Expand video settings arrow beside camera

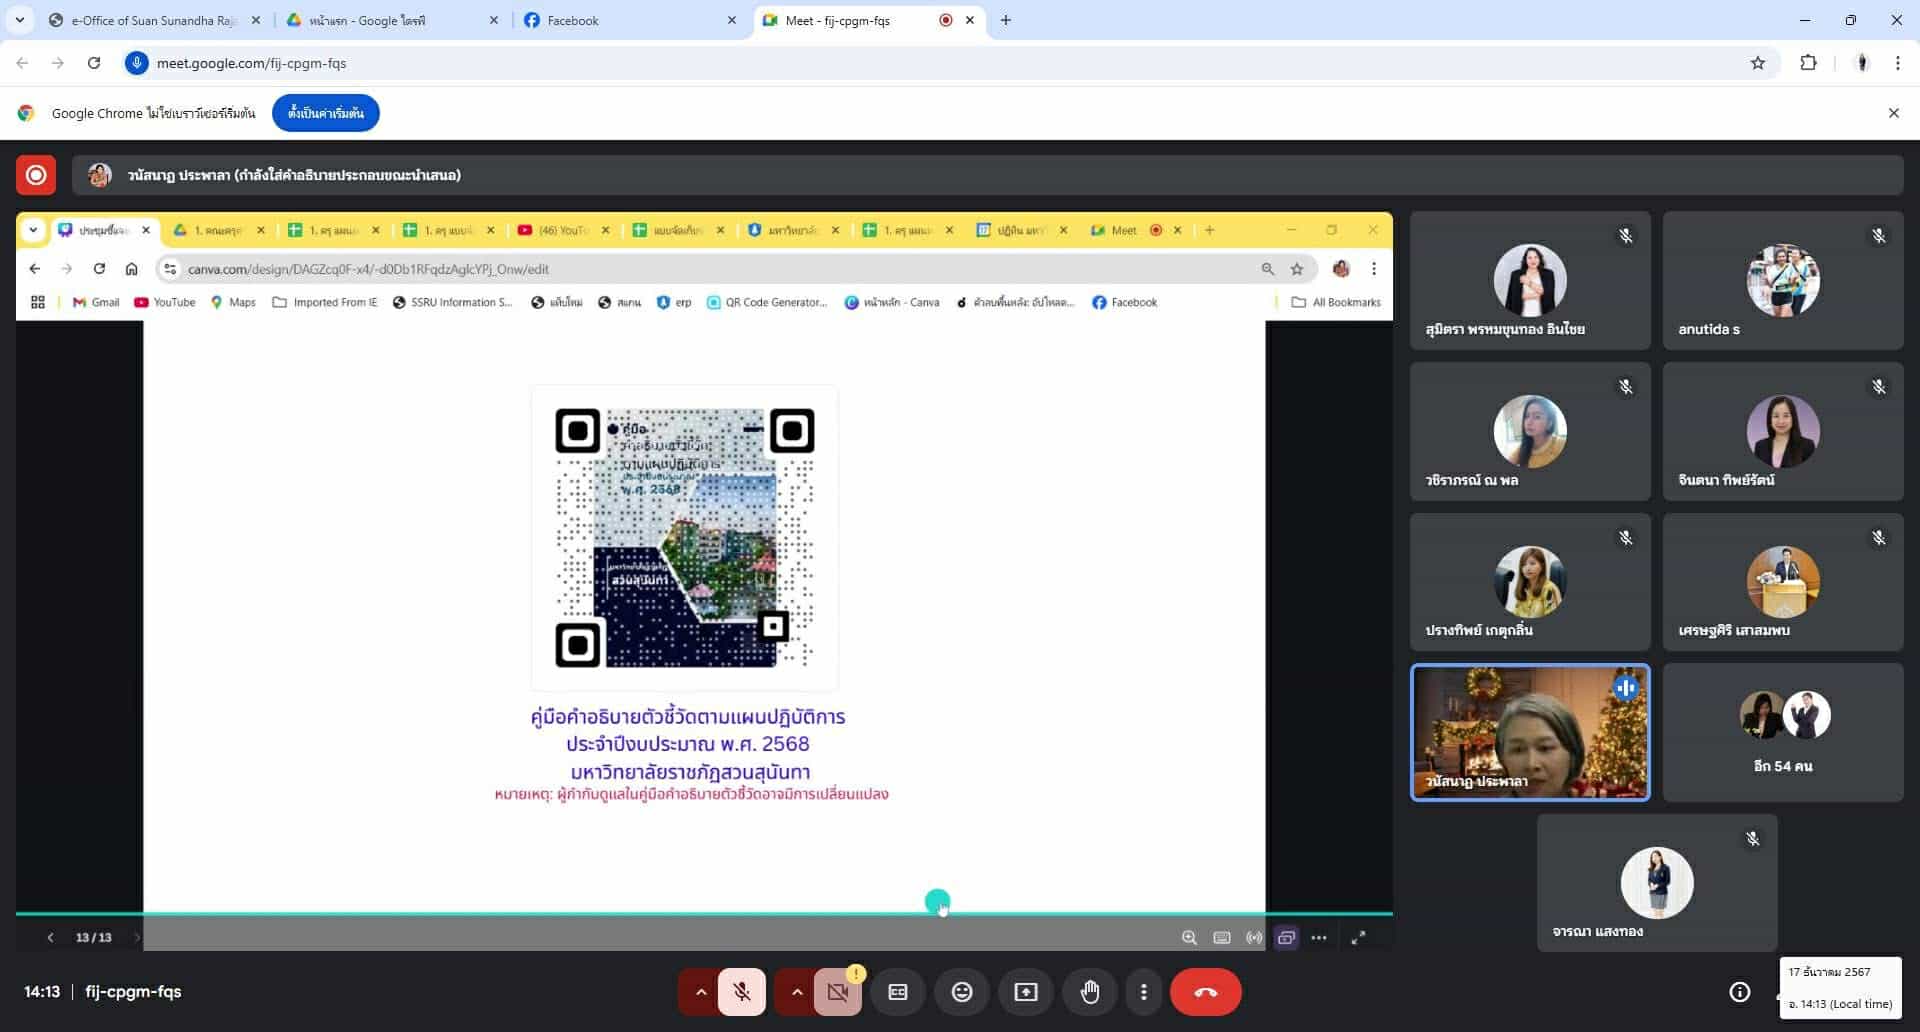point(796,992)
